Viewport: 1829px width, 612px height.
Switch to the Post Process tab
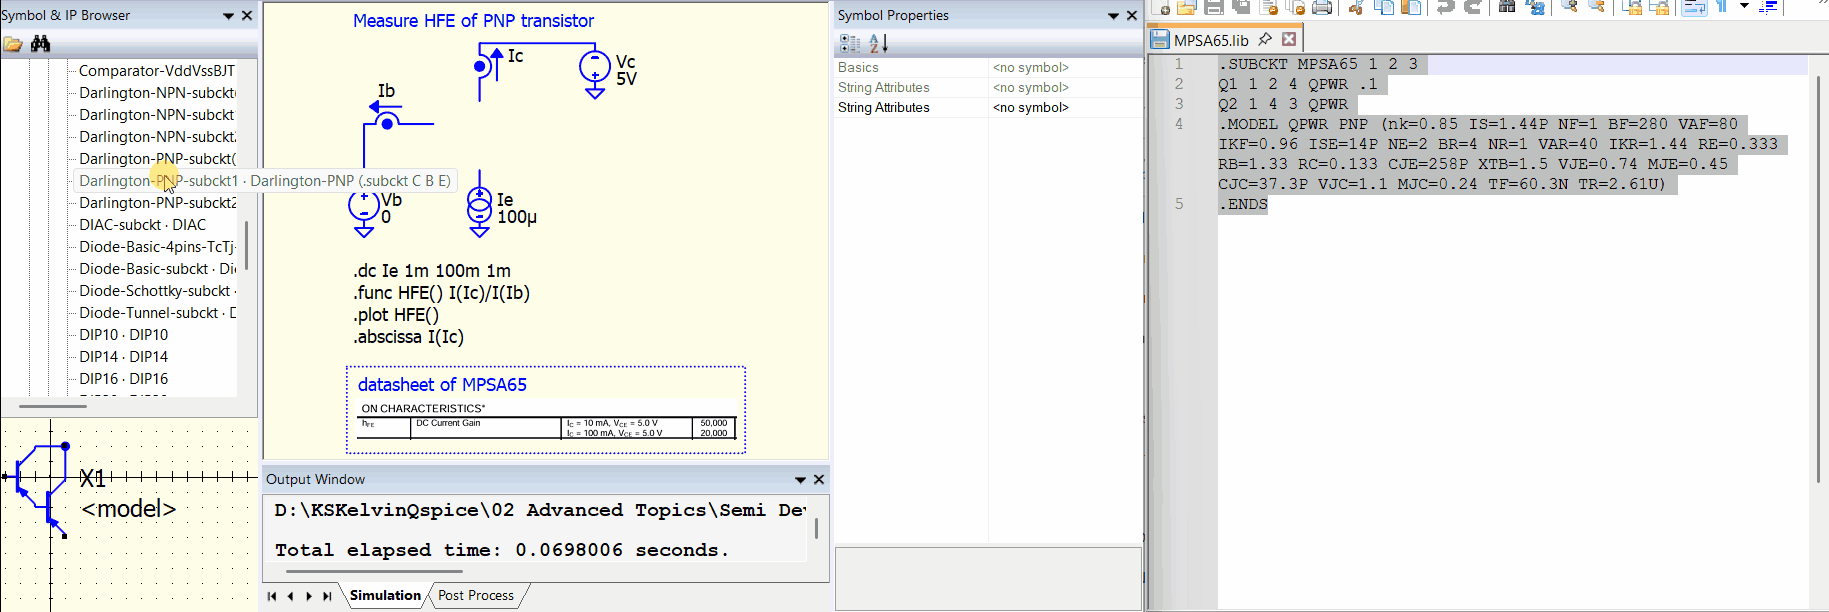[476, 596]
